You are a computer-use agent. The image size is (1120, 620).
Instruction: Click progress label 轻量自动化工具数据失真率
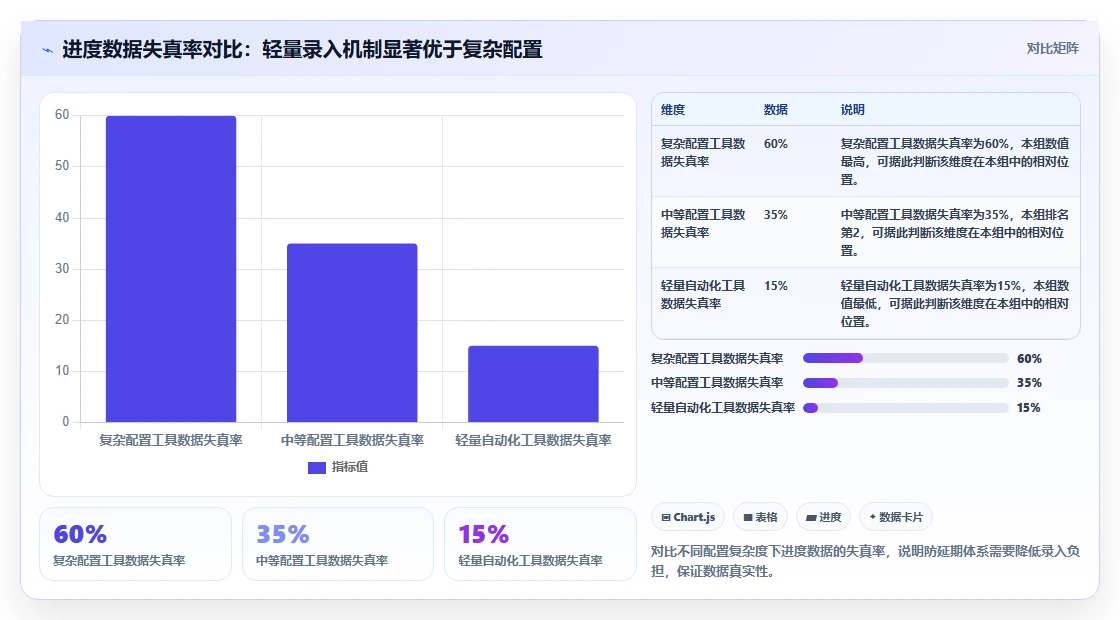(723, 408)
